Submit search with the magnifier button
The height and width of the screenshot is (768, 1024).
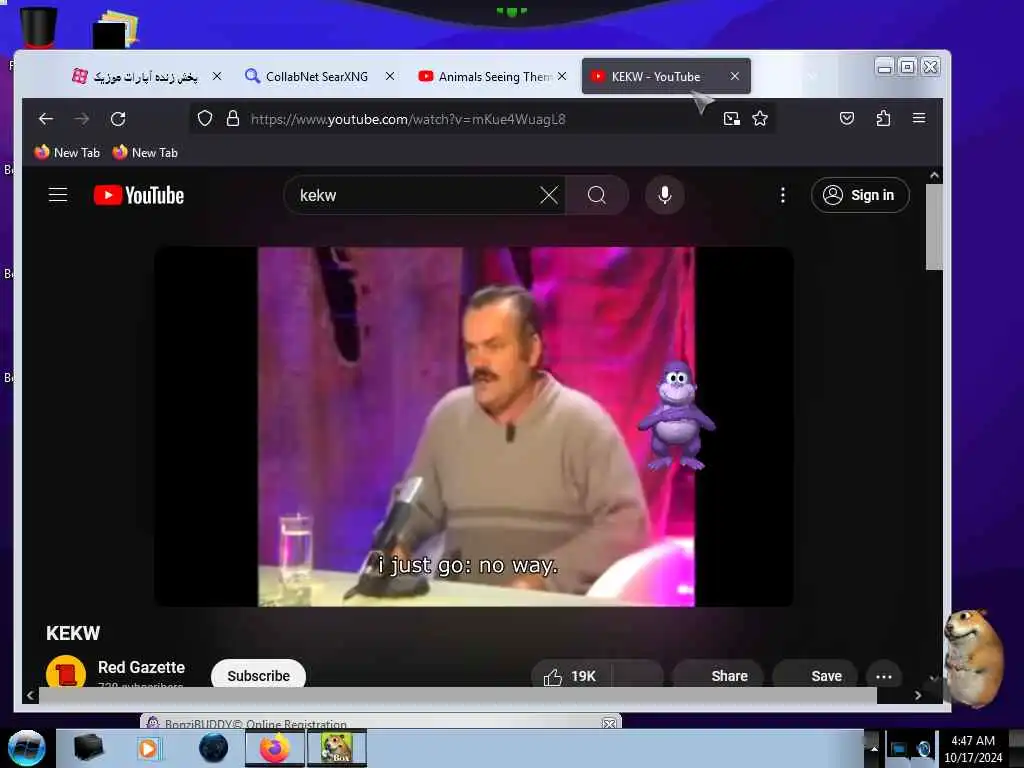[596, 195]
